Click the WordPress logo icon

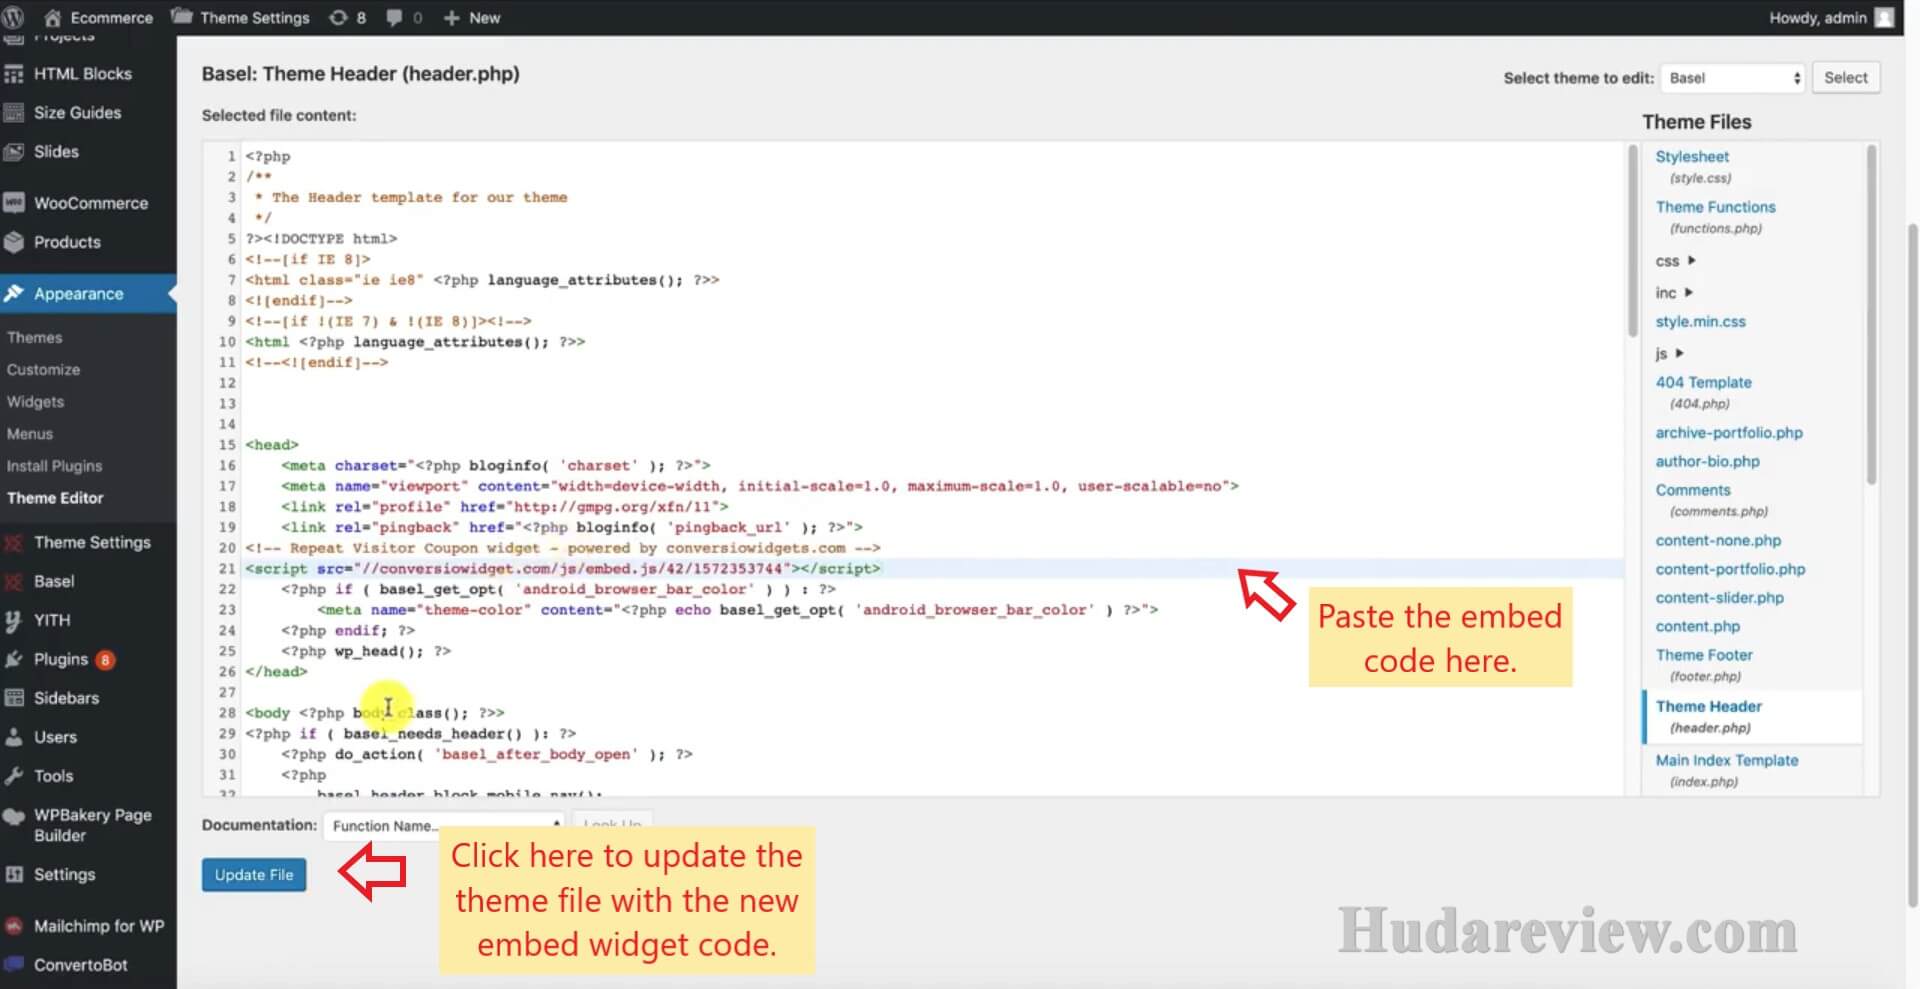pyautogui.click(x=14, y=17)
